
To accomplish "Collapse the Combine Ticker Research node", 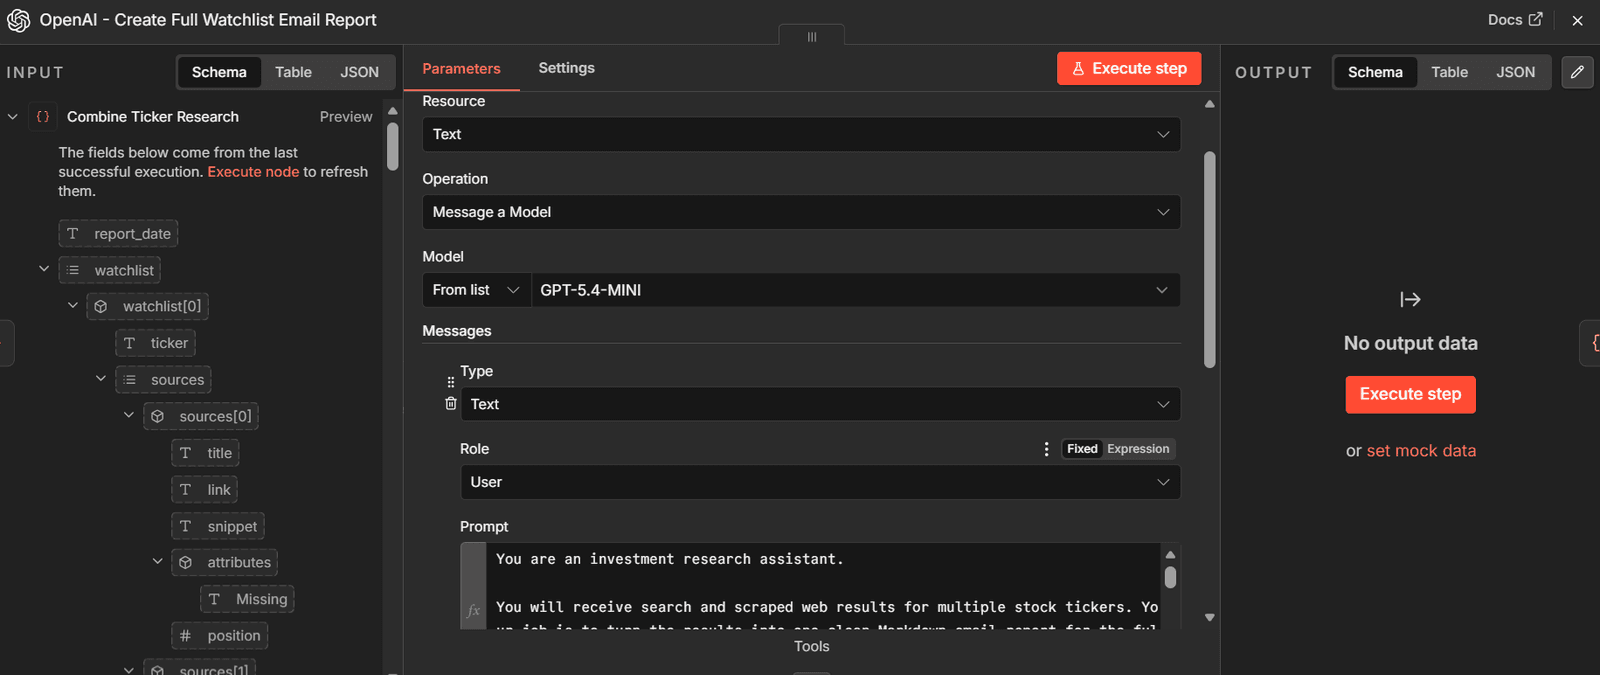I will click(x=13, y=117).
